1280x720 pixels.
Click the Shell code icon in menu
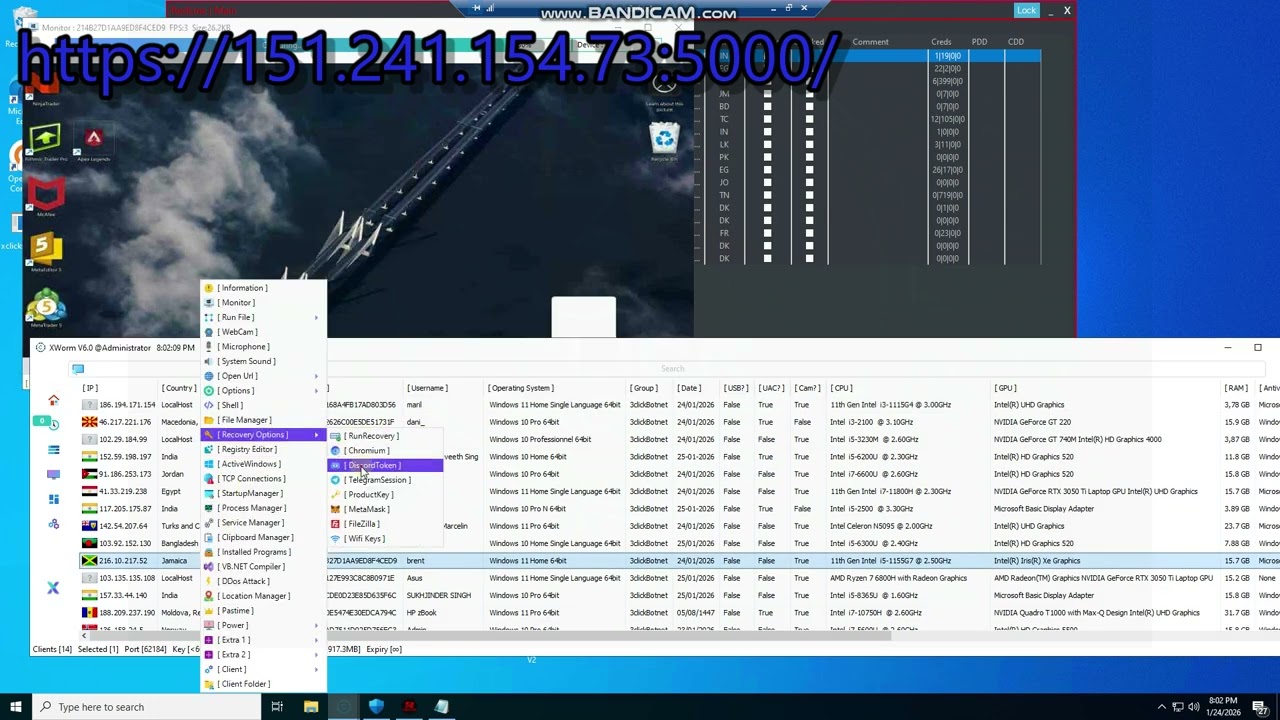pyautogui.click(x=209, y=405)
